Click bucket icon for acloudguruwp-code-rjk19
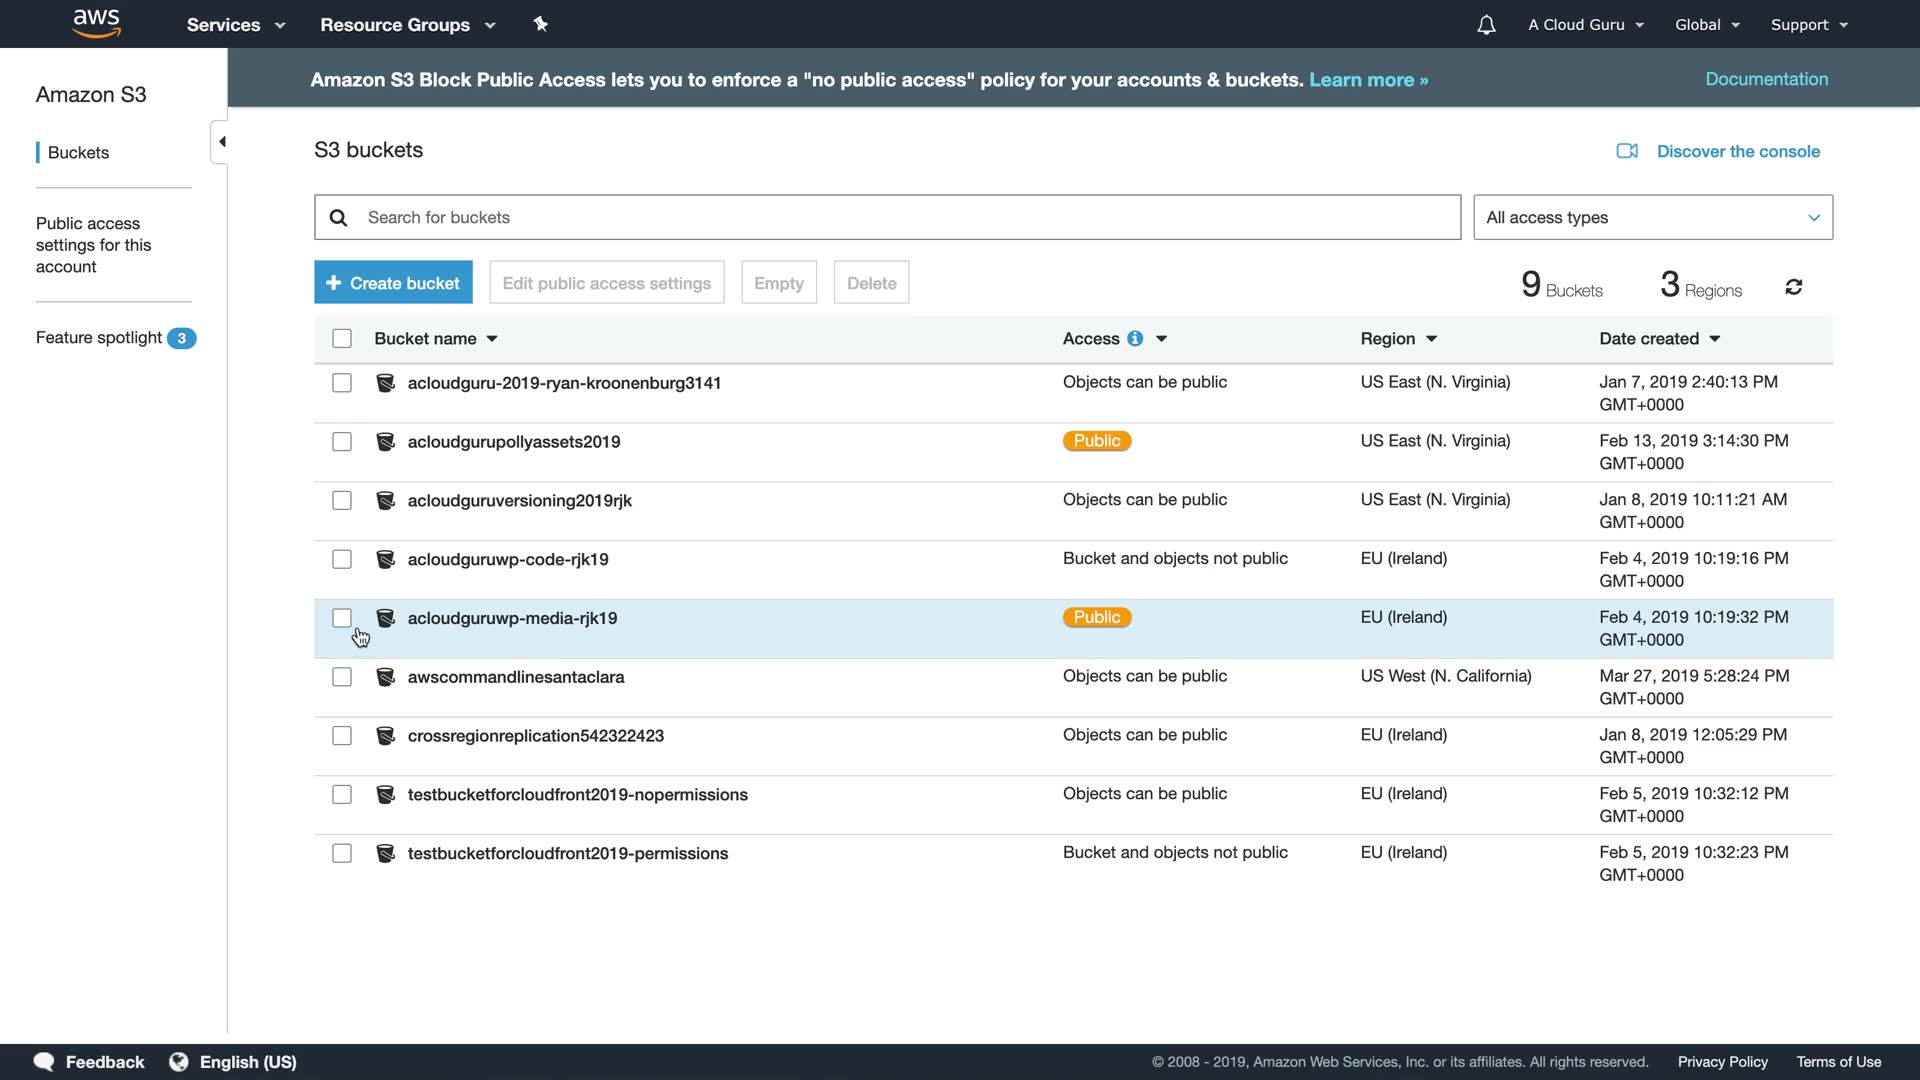Screen dimensions: 1920x1080 385,559
